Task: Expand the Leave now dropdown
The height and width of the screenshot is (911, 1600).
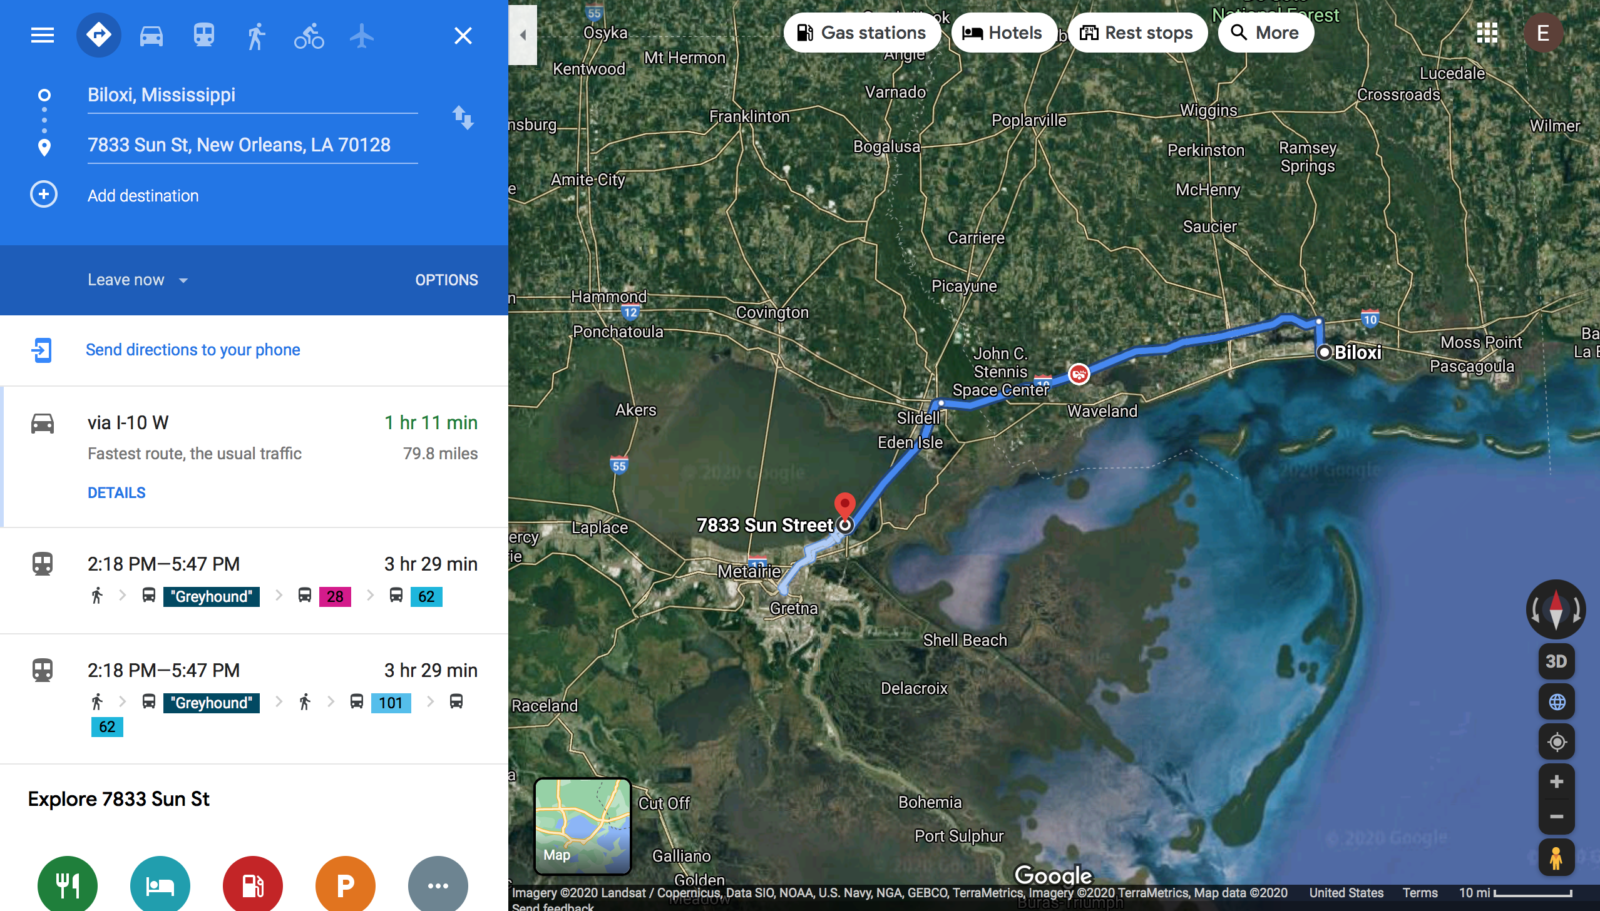Action: (x=138, y=280)
